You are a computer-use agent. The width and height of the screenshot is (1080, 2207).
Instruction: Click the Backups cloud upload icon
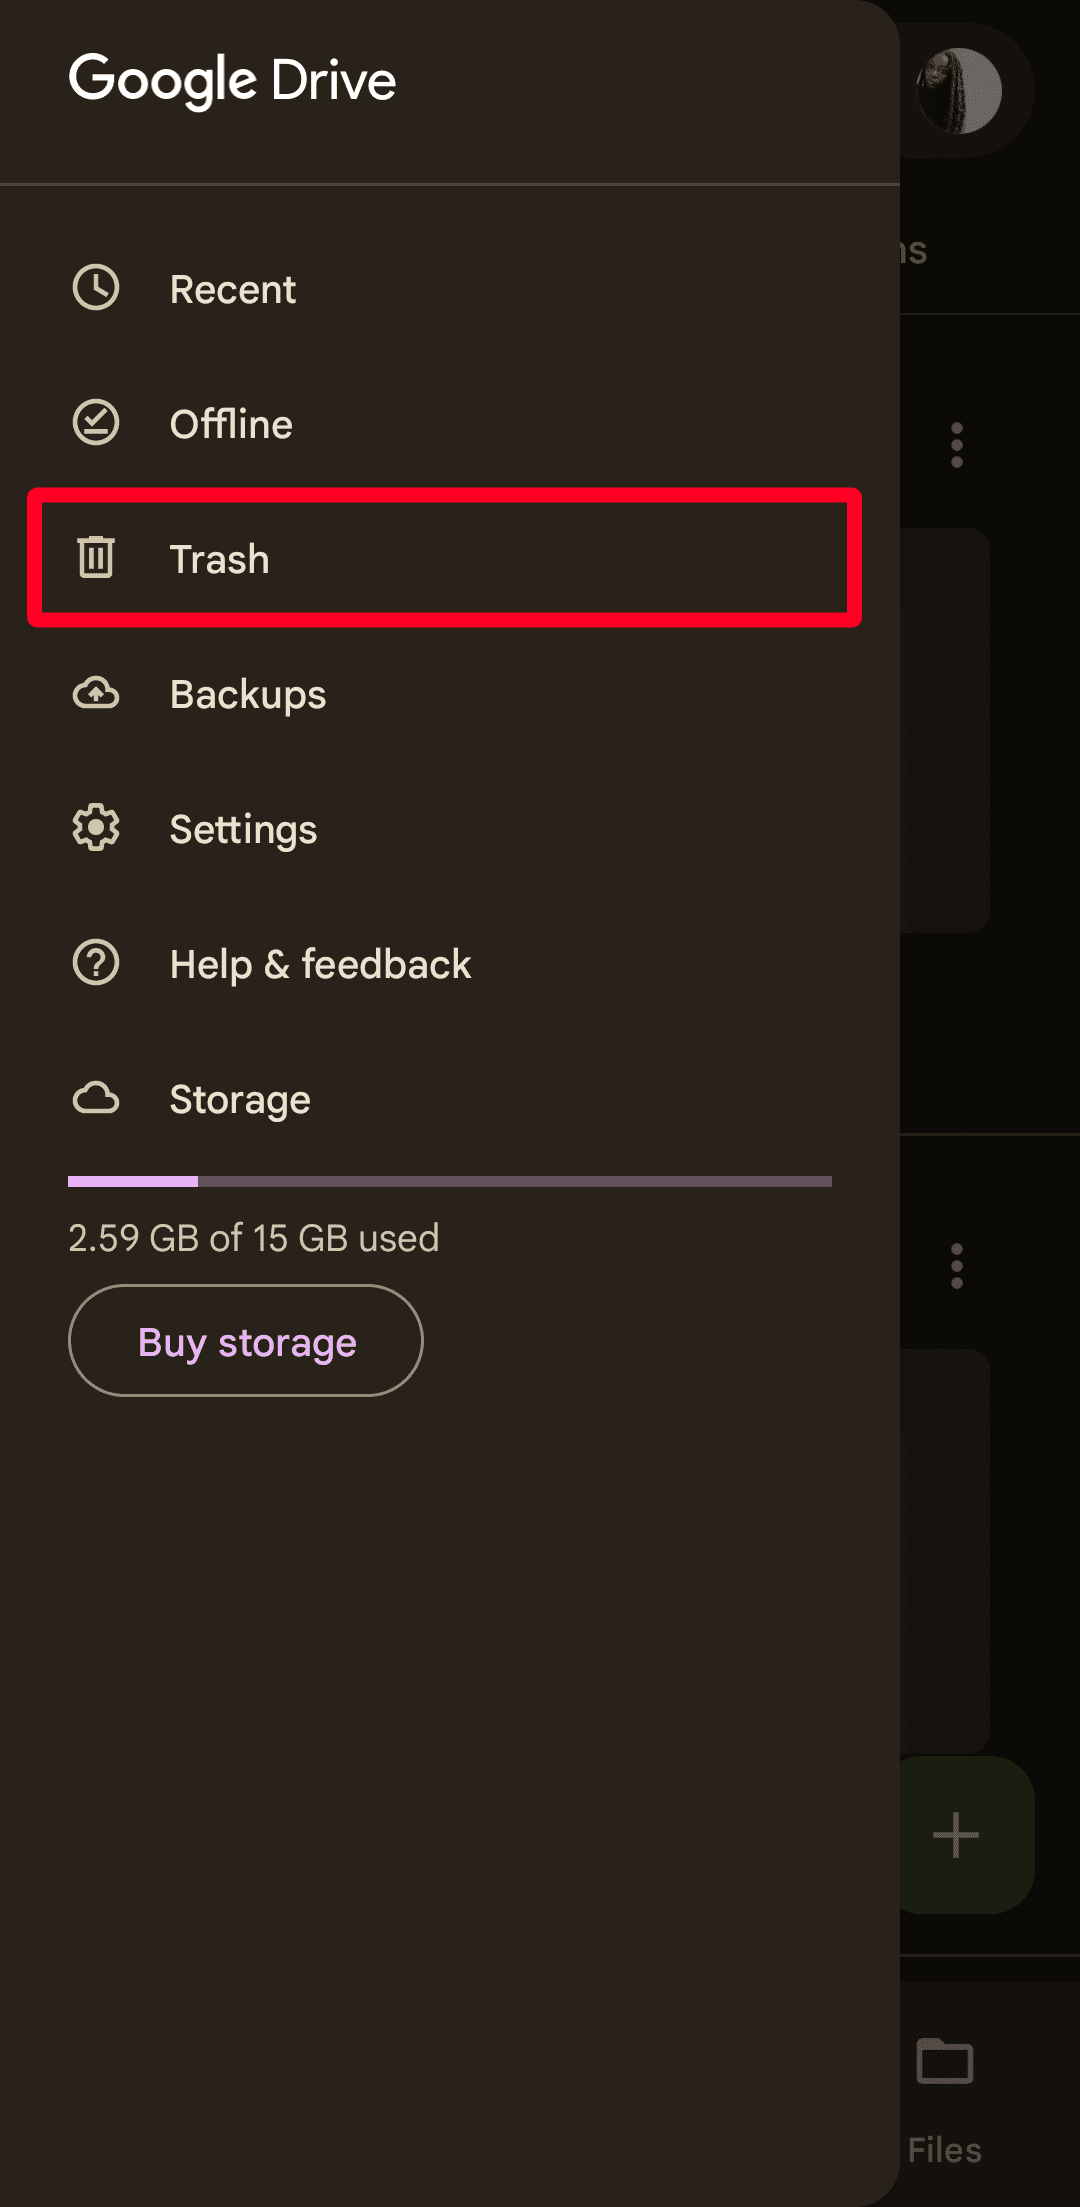[x=96, y=693]
